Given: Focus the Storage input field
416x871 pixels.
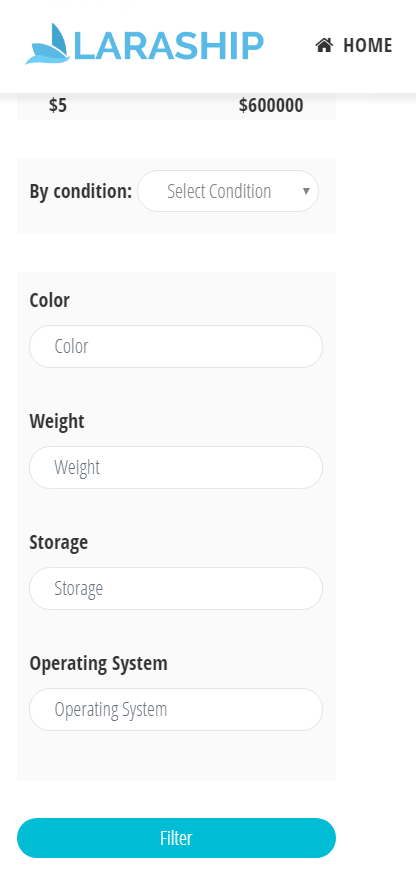Looking at the screenshot, I should [176, 588].
